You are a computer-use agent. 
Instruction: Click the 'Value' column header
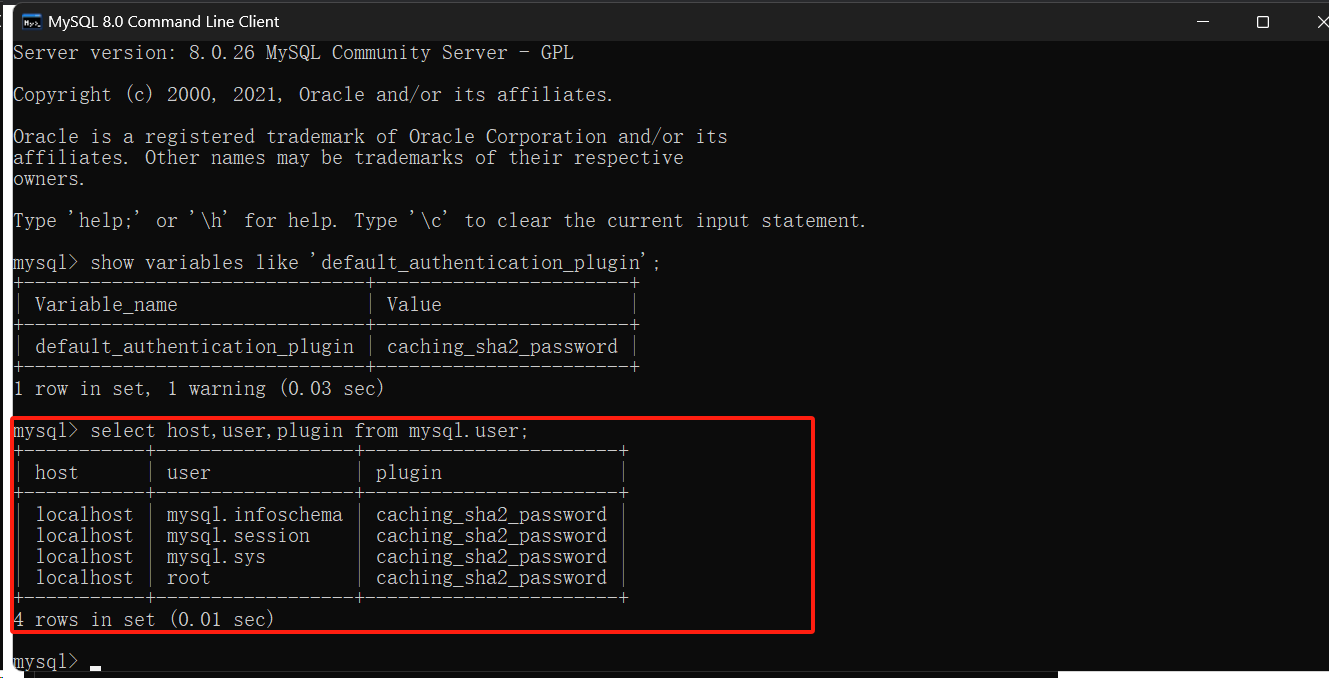414,305
